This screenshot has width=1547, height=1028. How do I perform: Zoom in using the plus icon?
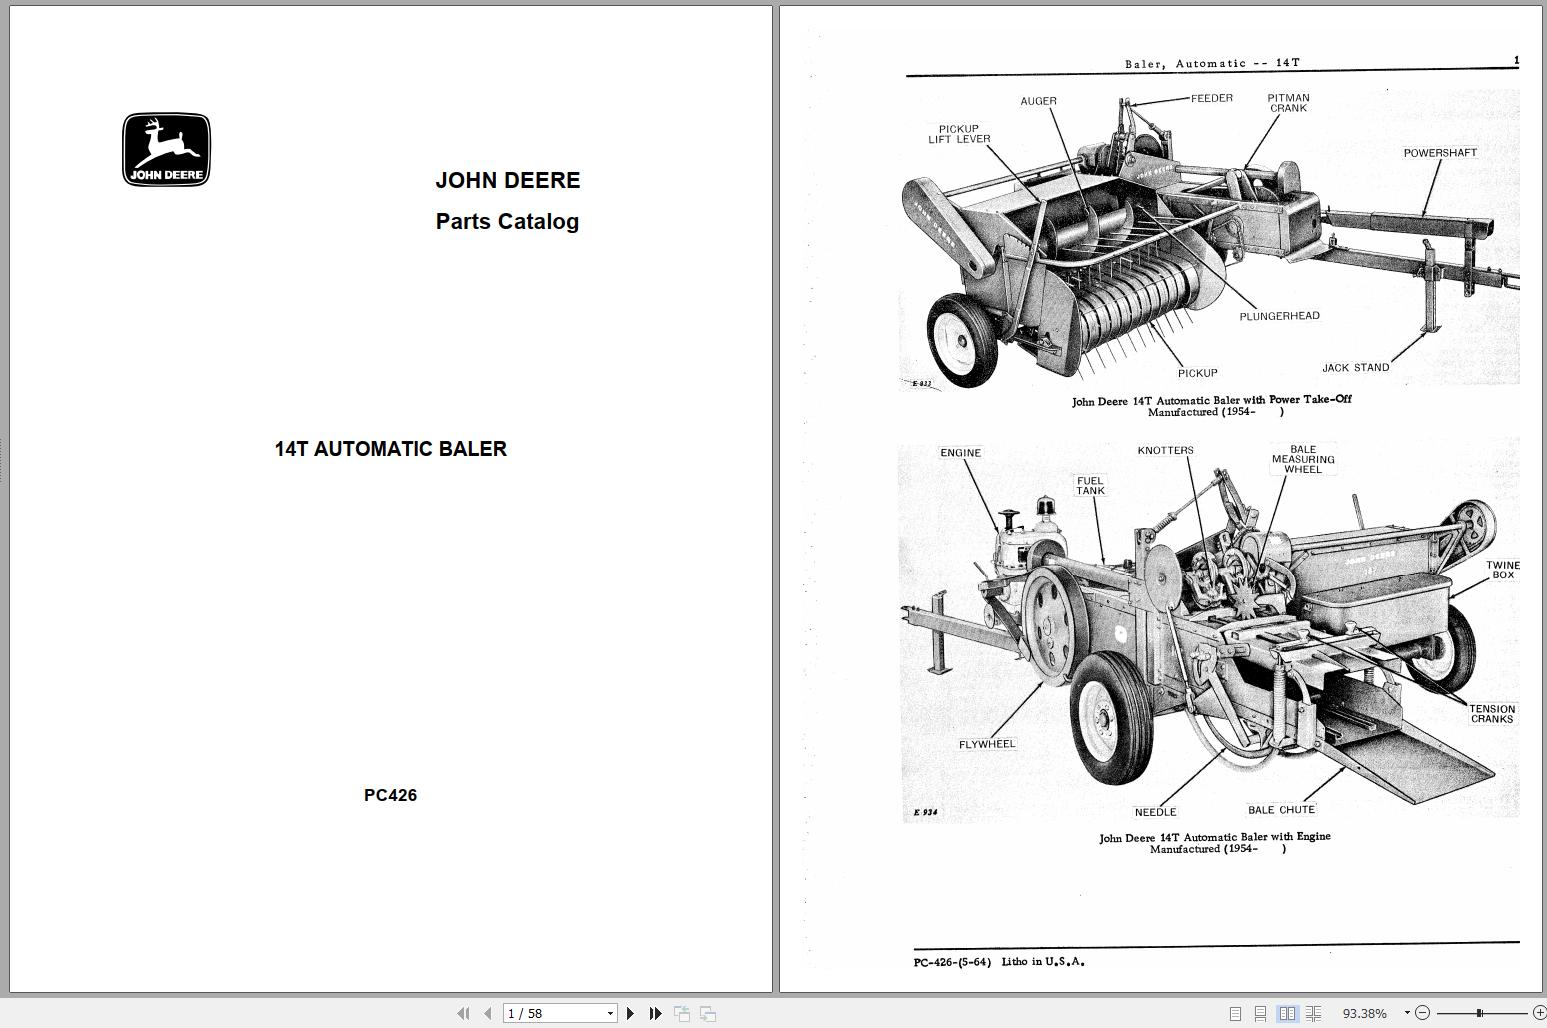pos(1539,1013)
